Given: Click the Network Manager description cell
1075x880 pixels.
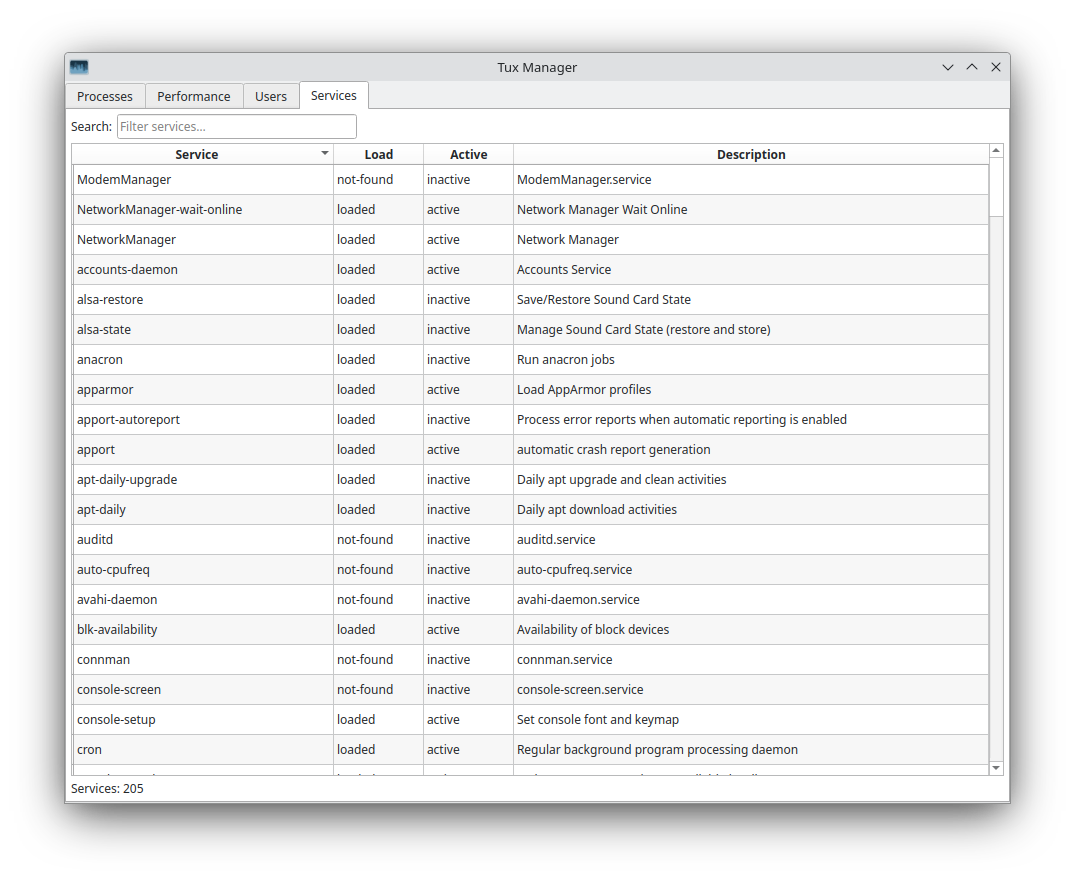Looking at the screenshot, I should tap(751, 240).
